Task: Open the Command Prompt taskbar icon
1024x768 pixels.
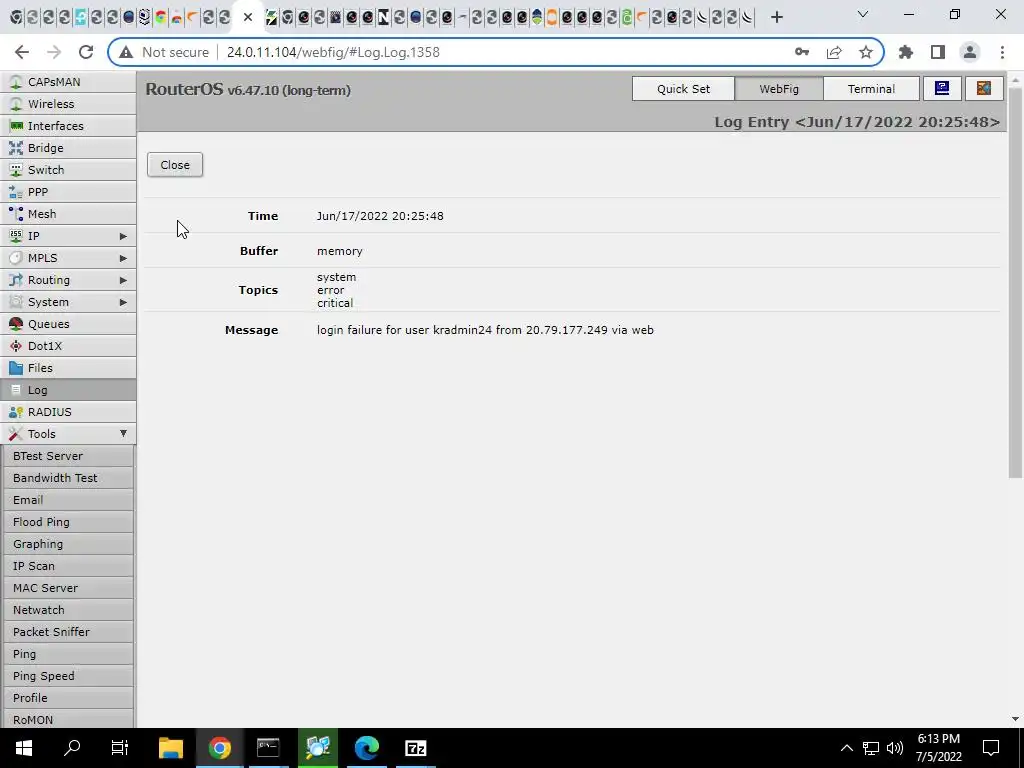Action: pyautogui.click(x=268, y=748)
